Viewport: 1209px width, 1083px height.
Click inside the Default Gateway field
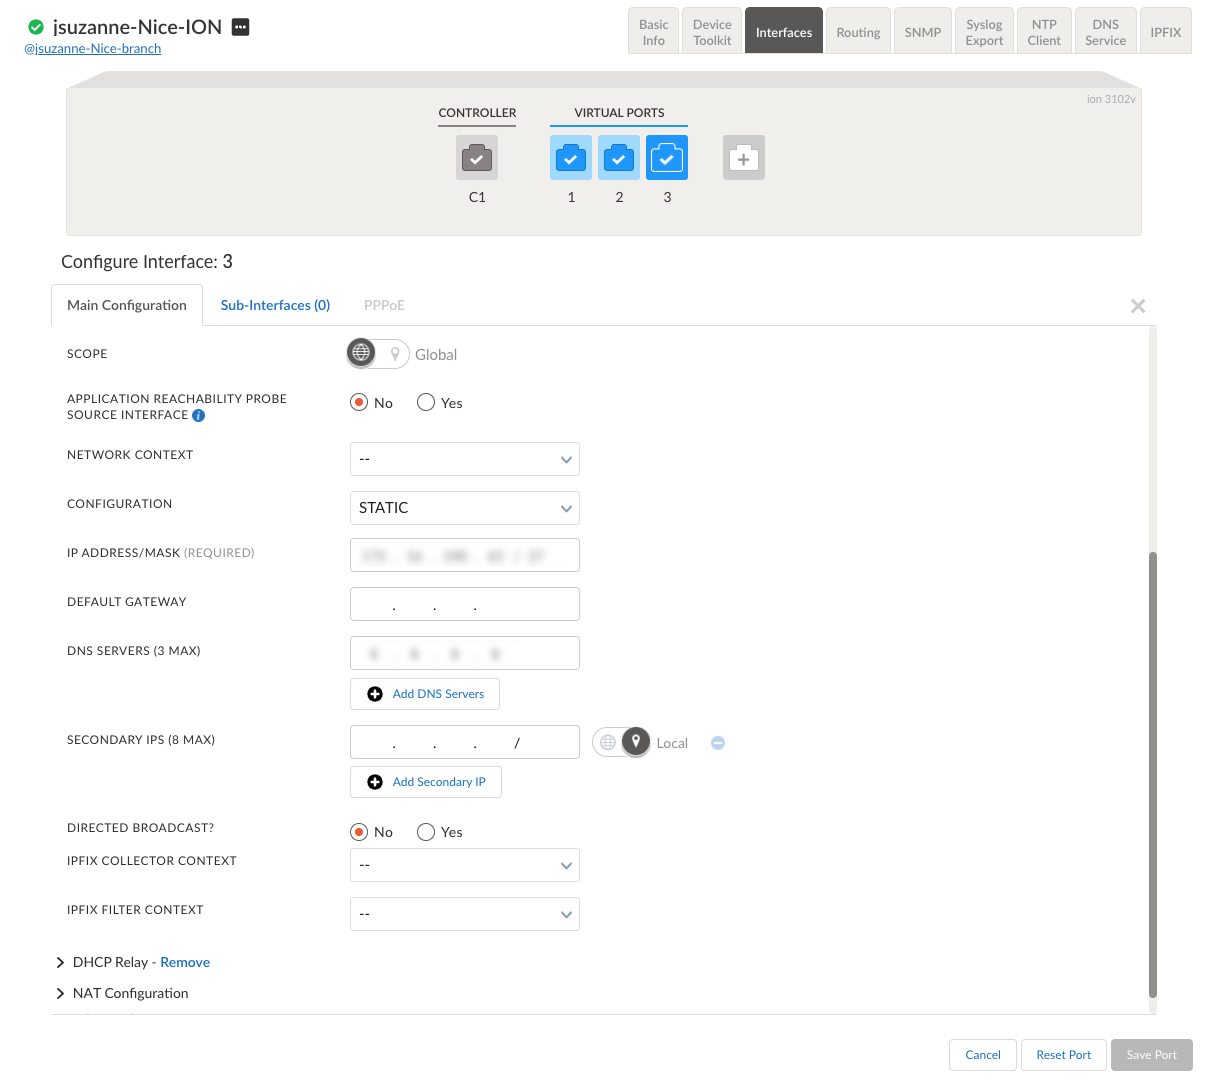tap(464, 603)
